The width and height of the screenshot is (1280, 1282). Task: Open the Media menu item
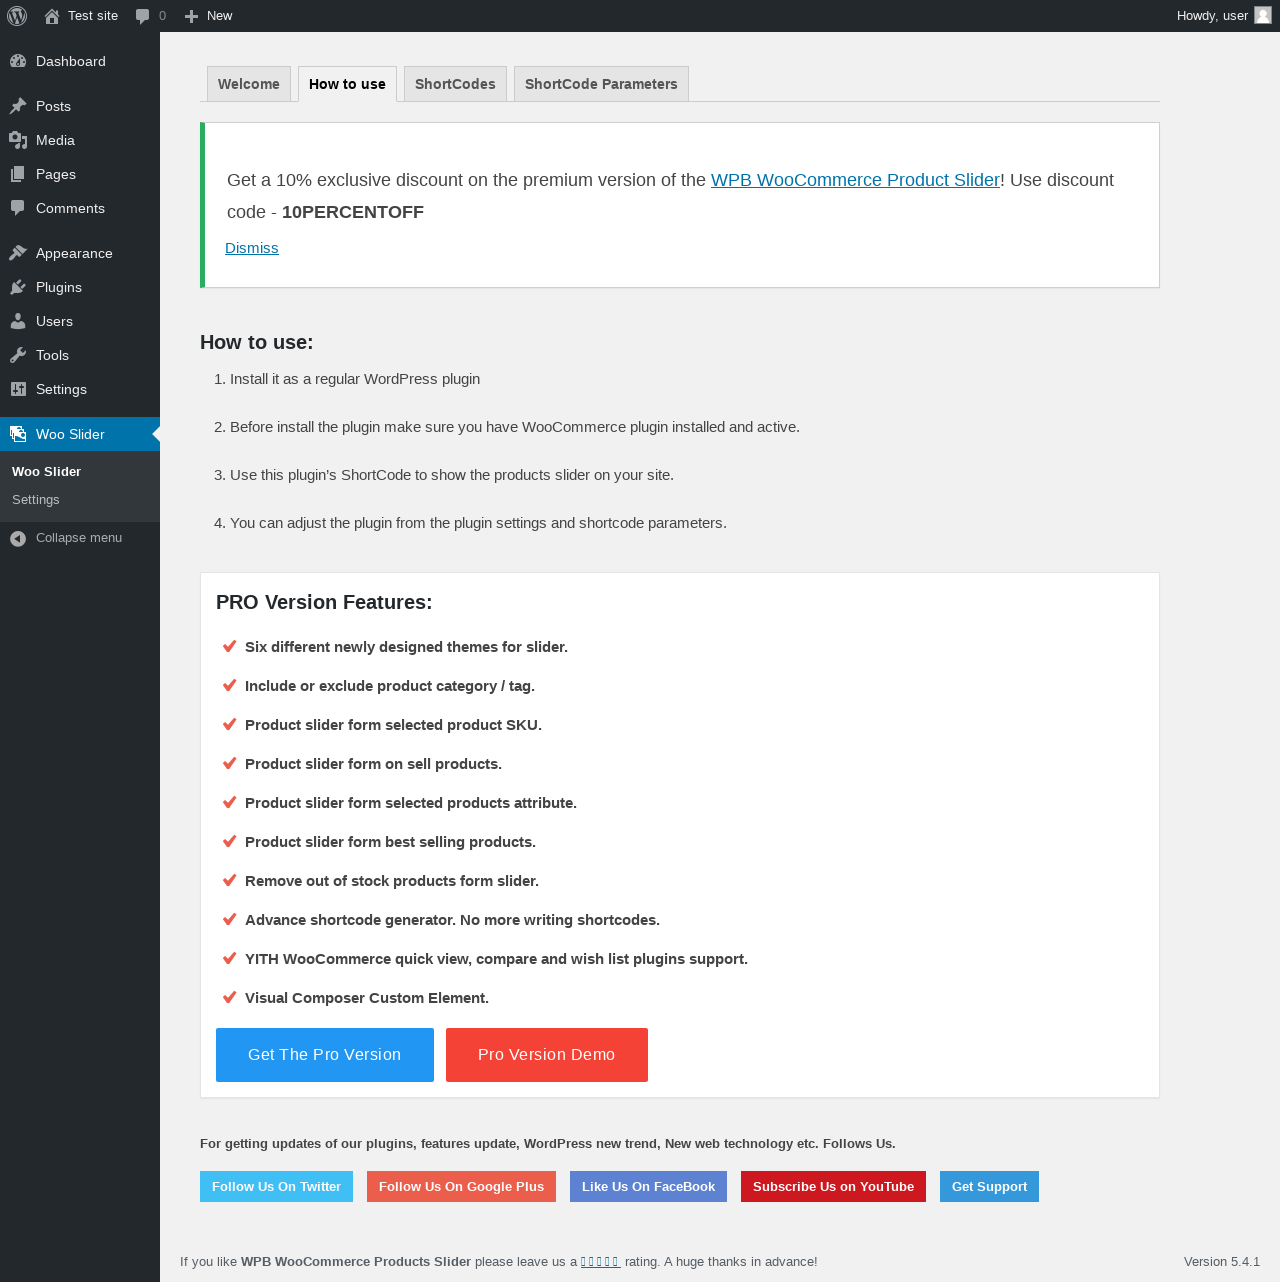click(80, 140)
